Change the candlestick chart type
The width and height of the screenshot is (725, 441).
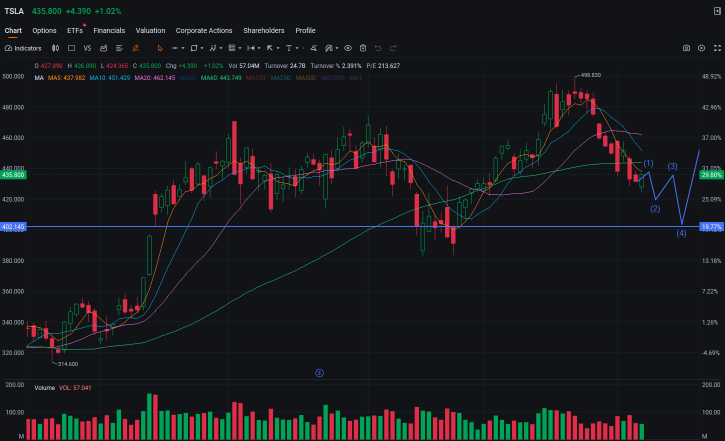(x=55, y=48)
